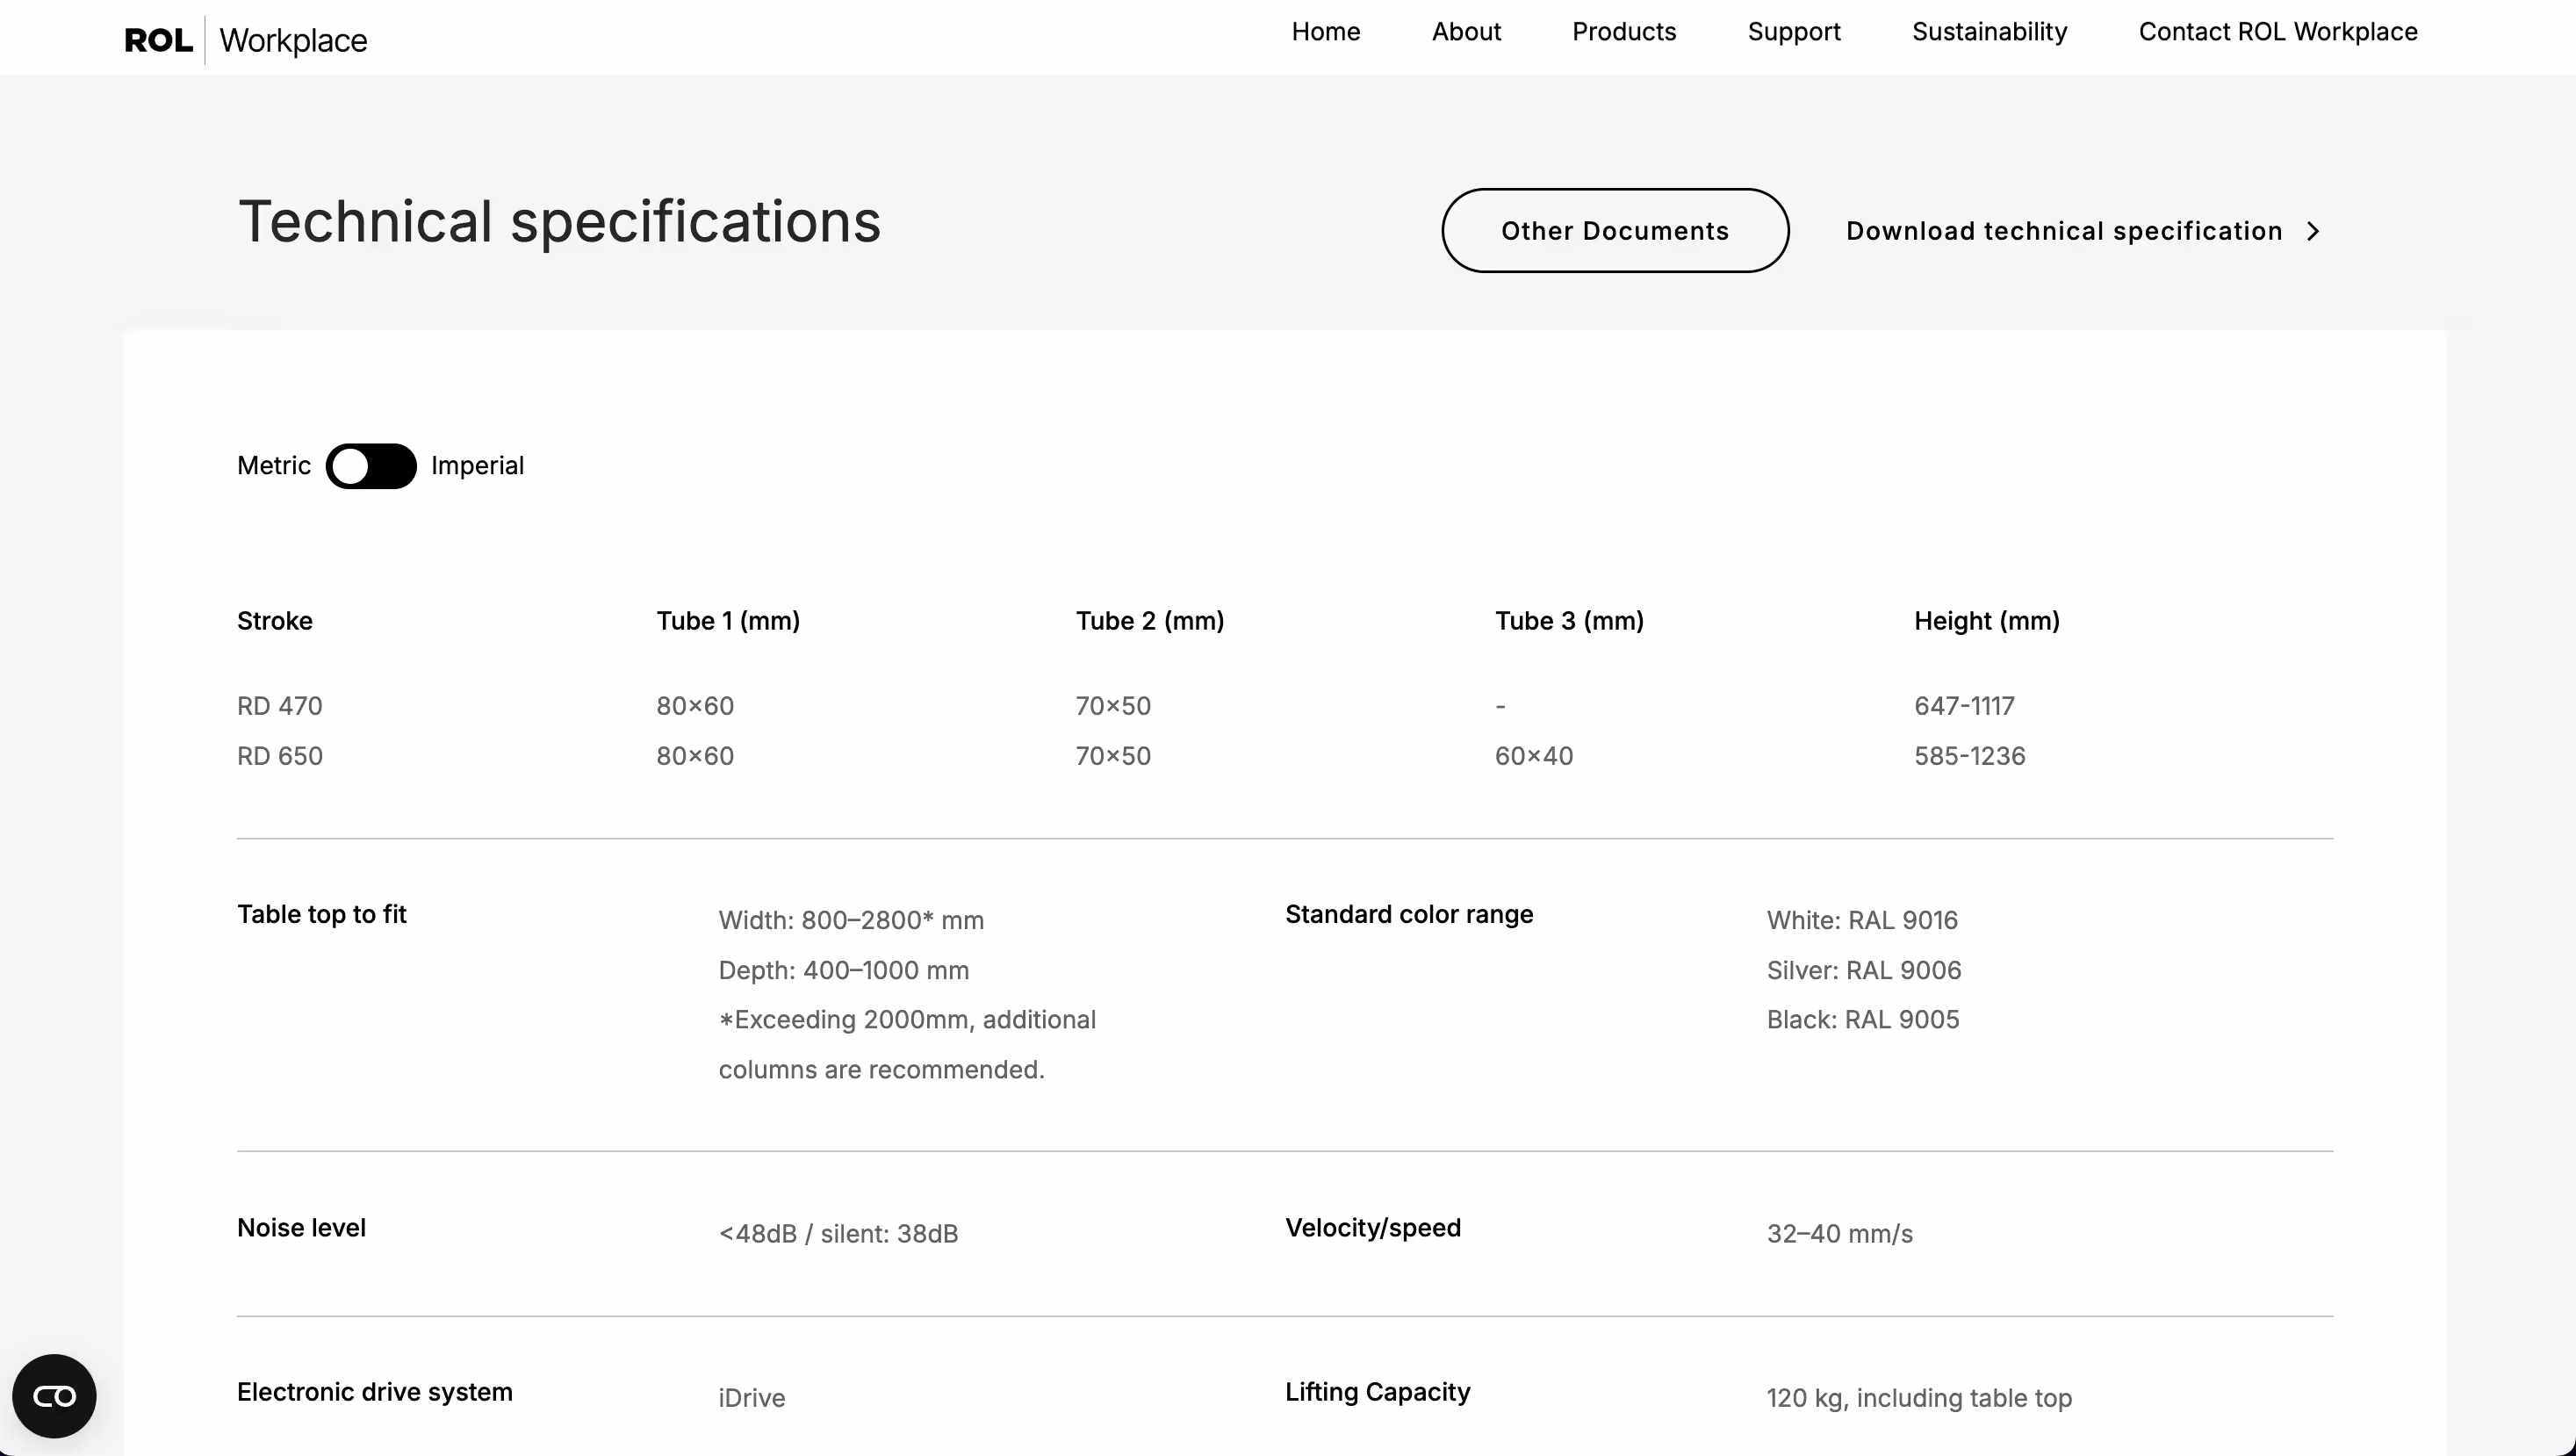This screenshot has height=1456, width=2576.
Task: Click the Tube 3 (mm) column header
Action: coord(1569,621)
